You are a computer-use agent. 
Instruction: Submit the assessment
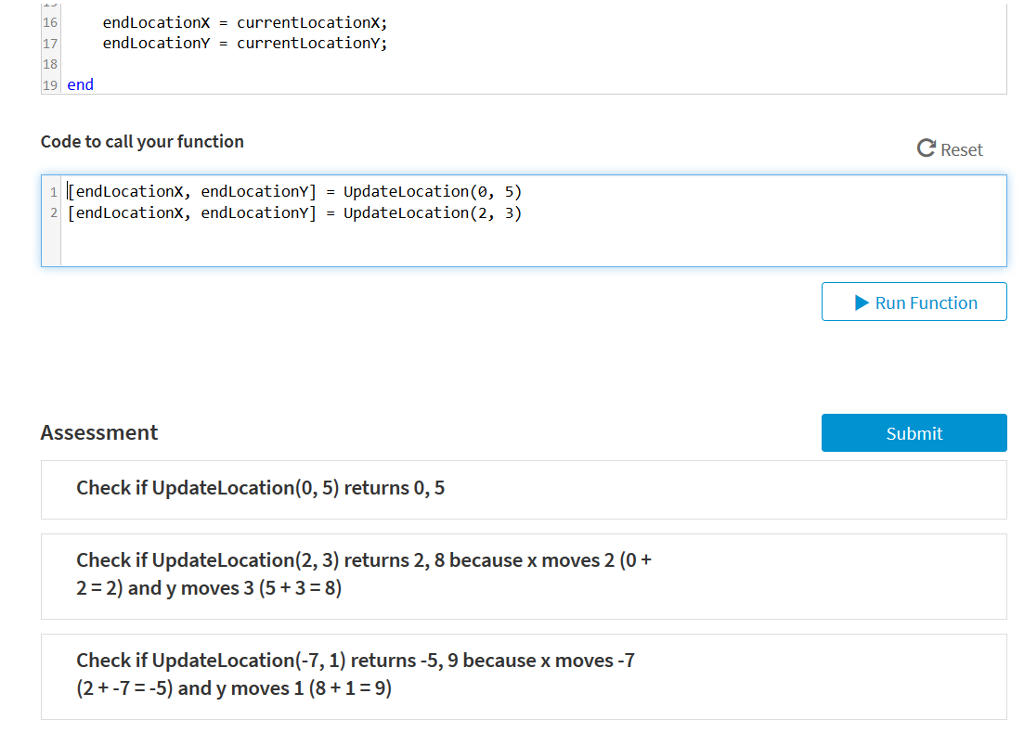pos(913,432)
